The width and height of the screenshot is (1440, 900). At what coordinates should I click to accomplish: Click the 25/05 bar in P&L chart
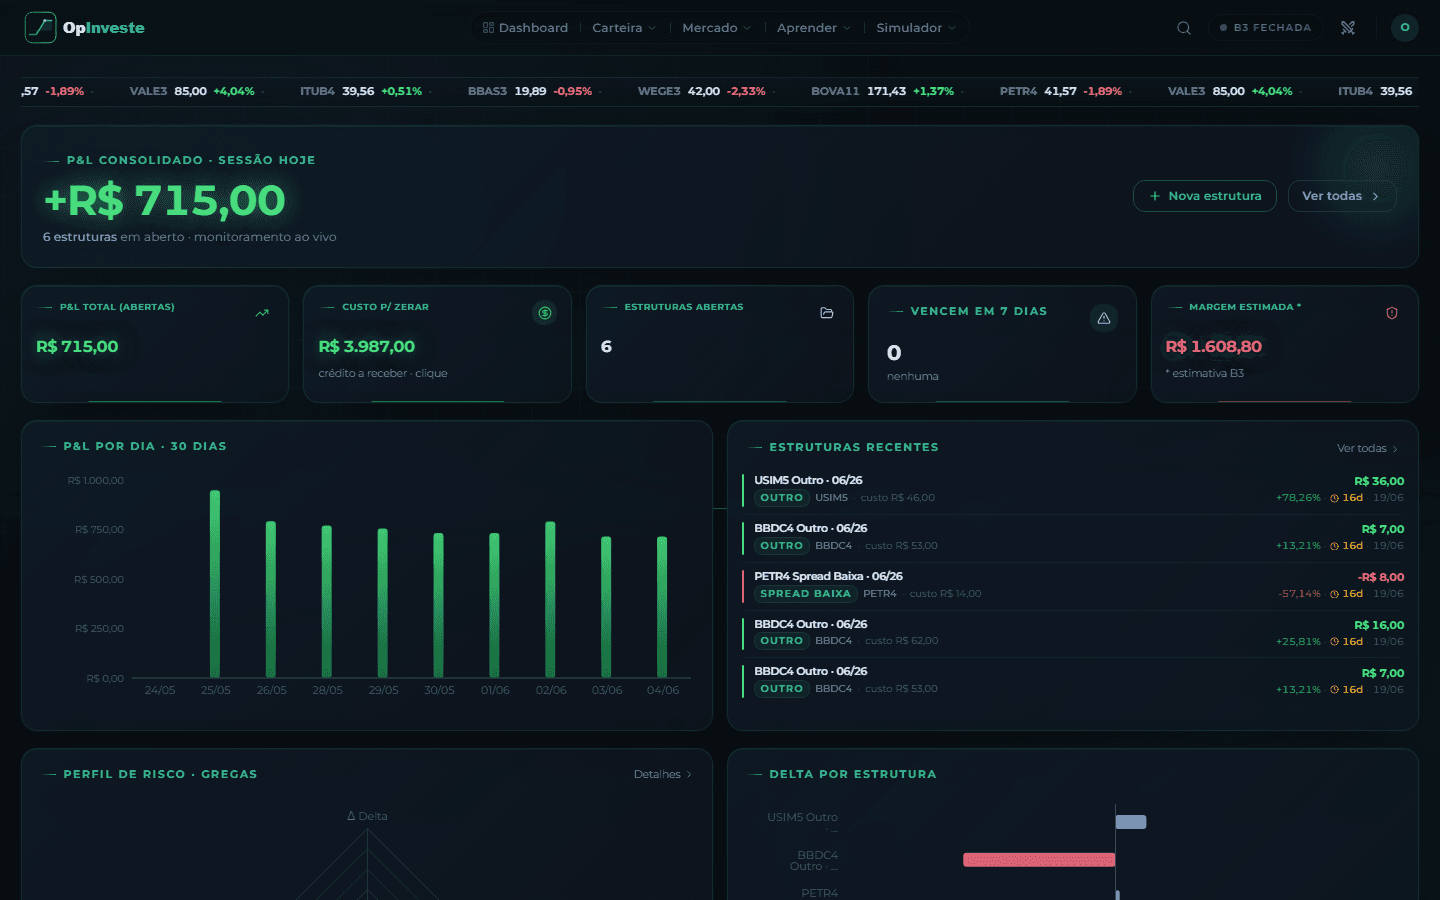215,584
